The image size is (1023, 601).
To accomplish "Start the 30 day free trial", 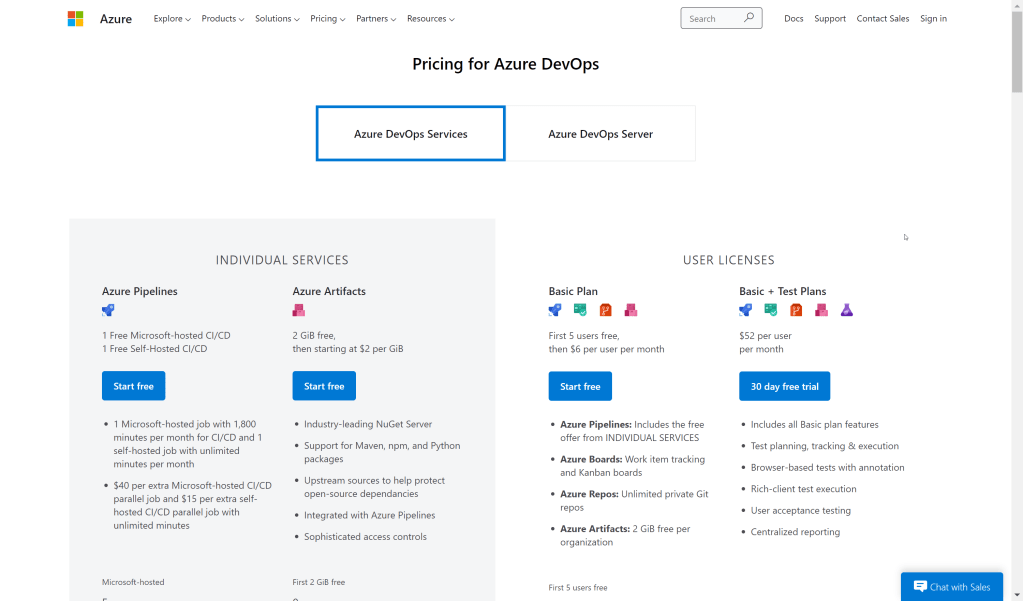I will click(784, 386).
